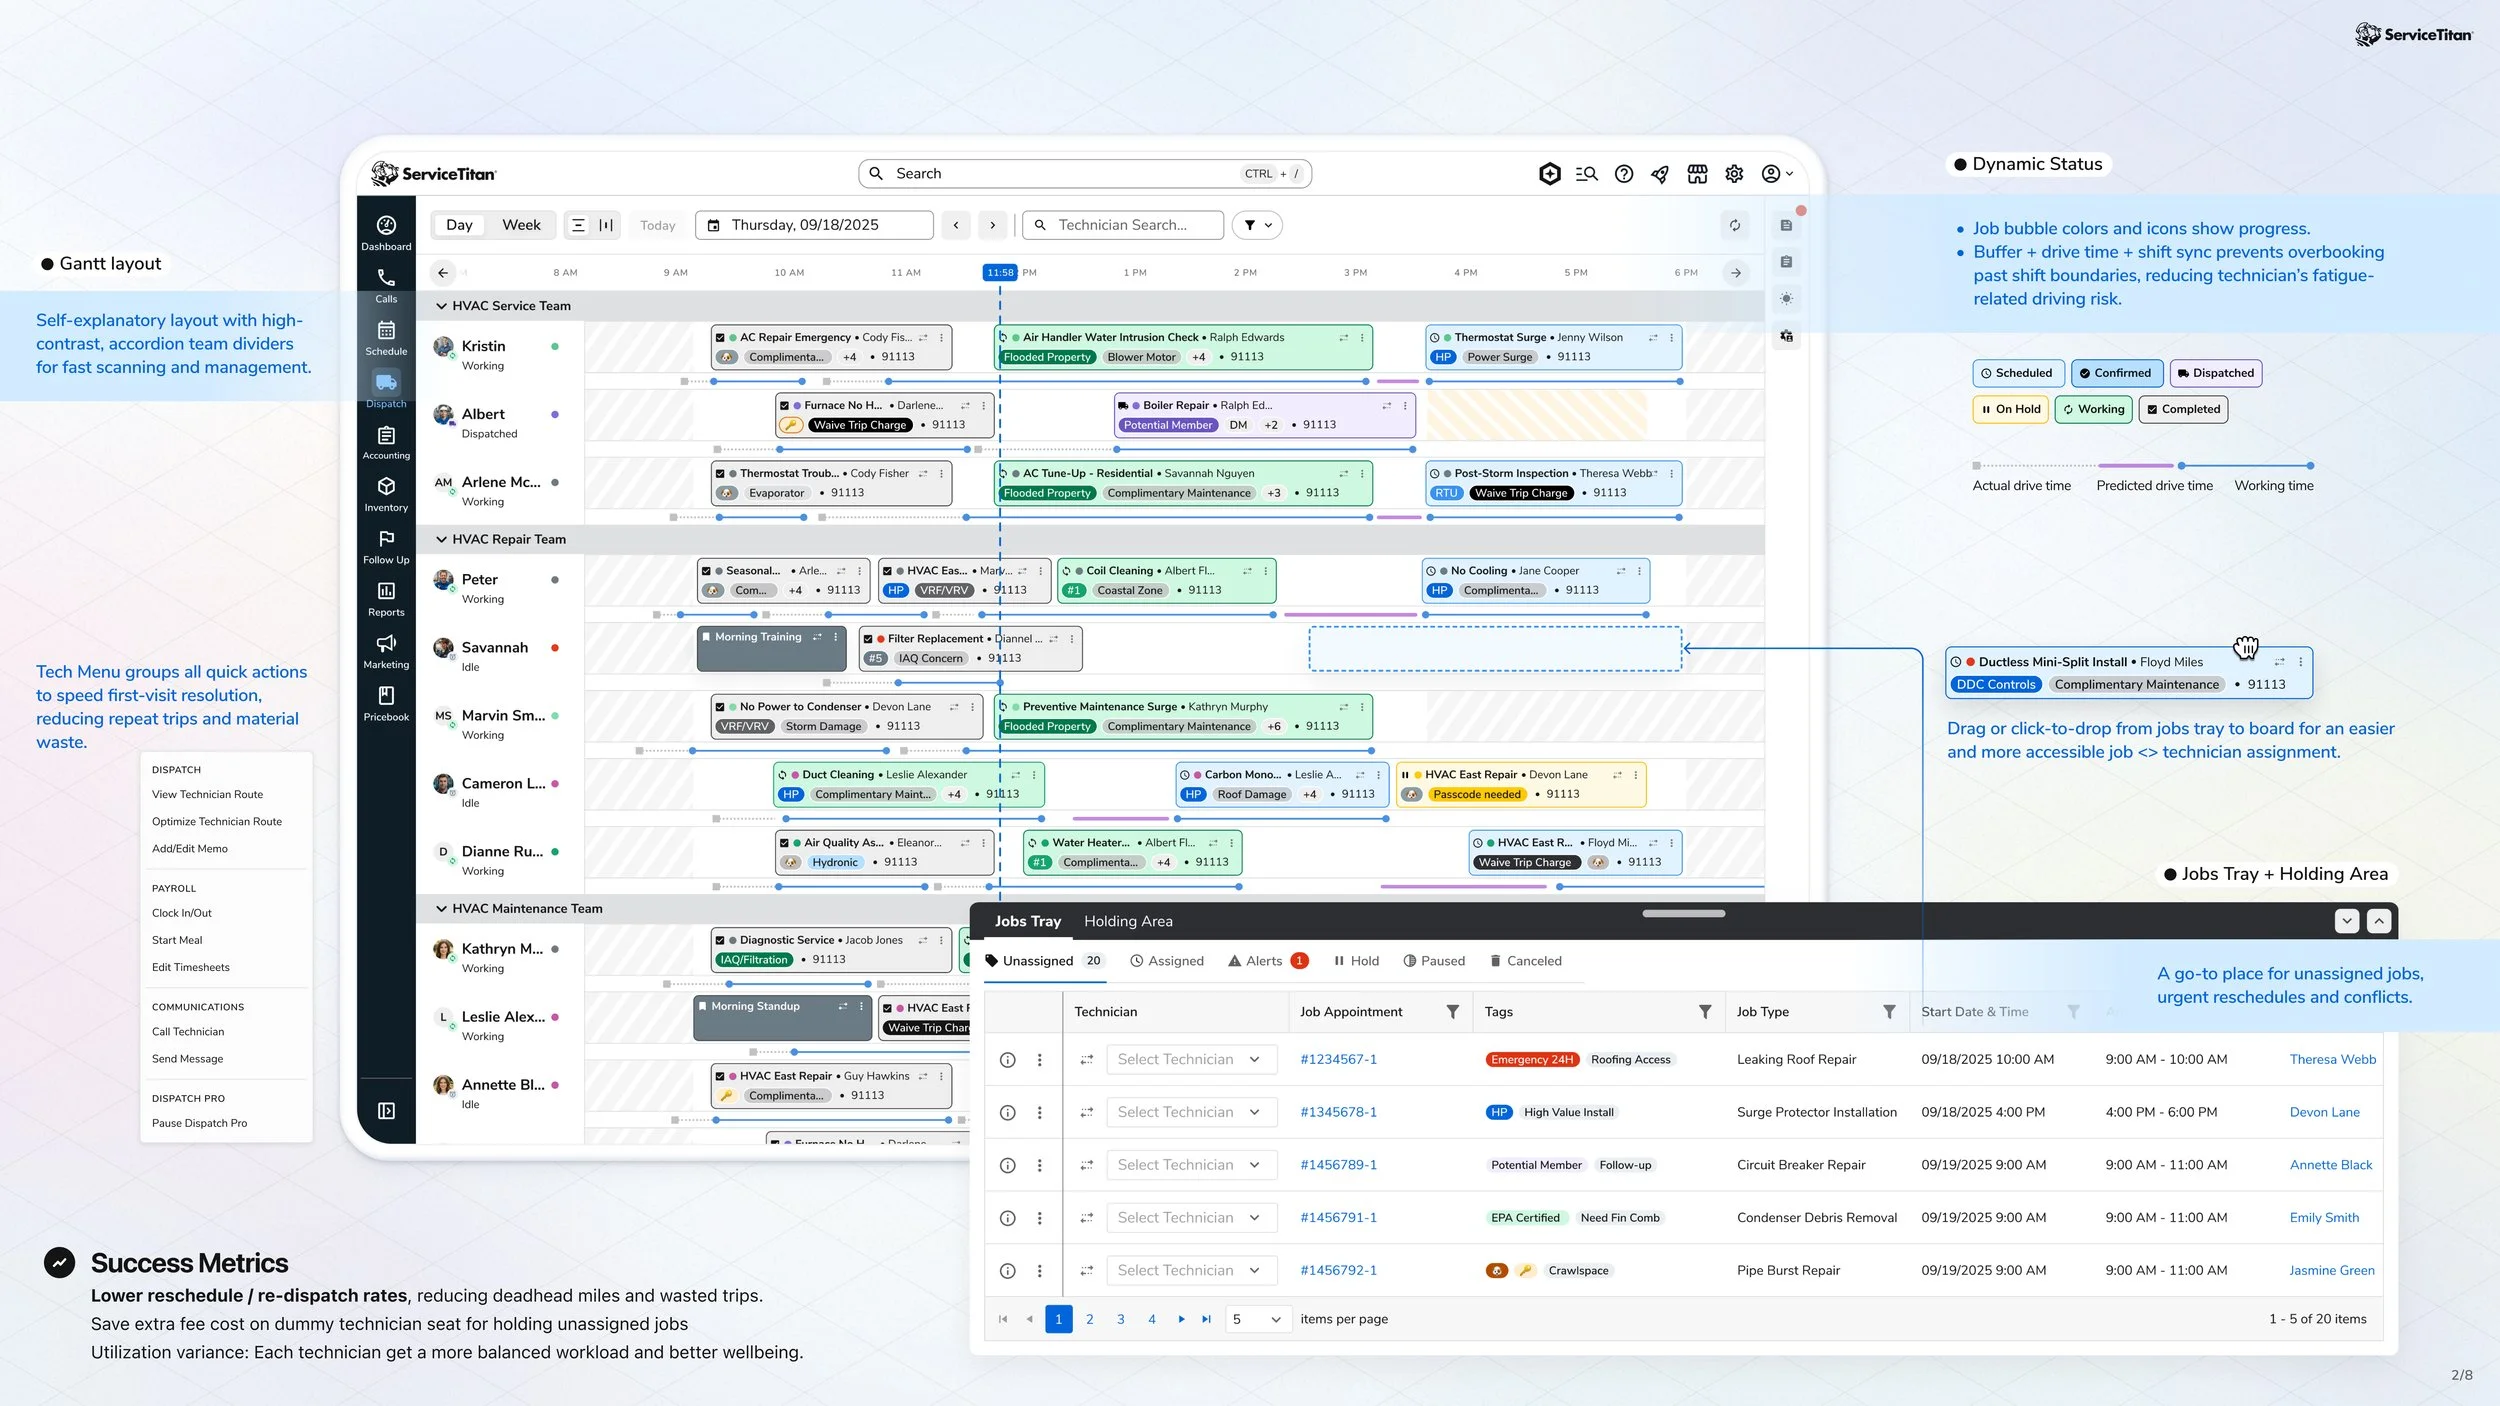Click the rocket icon in the header
This screenshot has width=2500, height=1406.
pyautogui.click(x=1660, y=174)
